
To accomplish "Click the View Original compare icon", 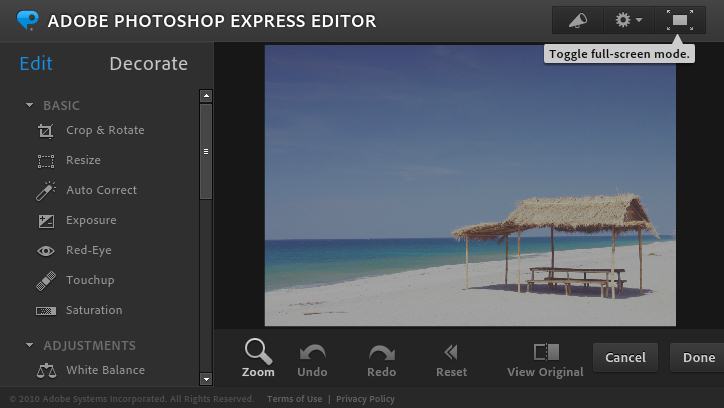I will (546, 352).
